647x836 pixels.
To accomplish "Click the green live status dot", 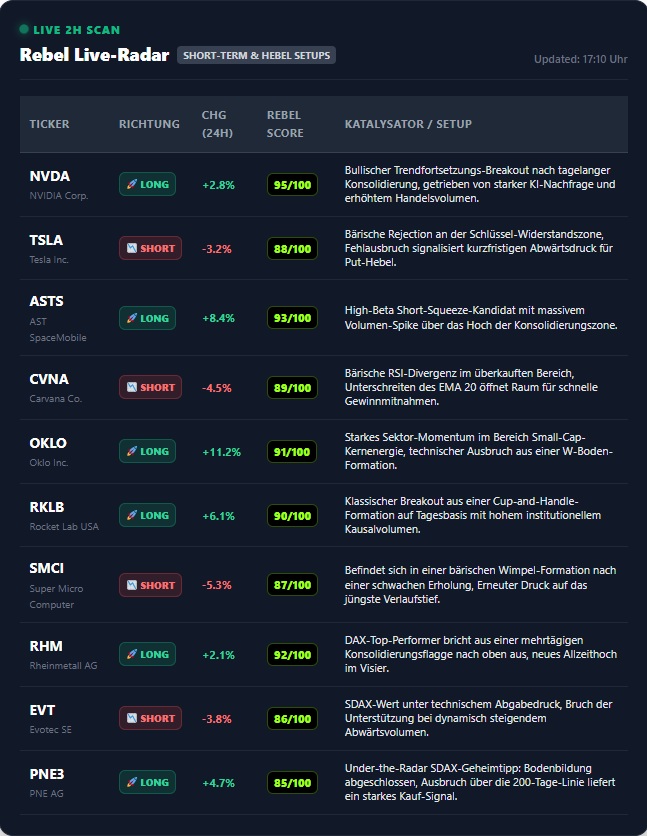I will [x=24, y=29].
